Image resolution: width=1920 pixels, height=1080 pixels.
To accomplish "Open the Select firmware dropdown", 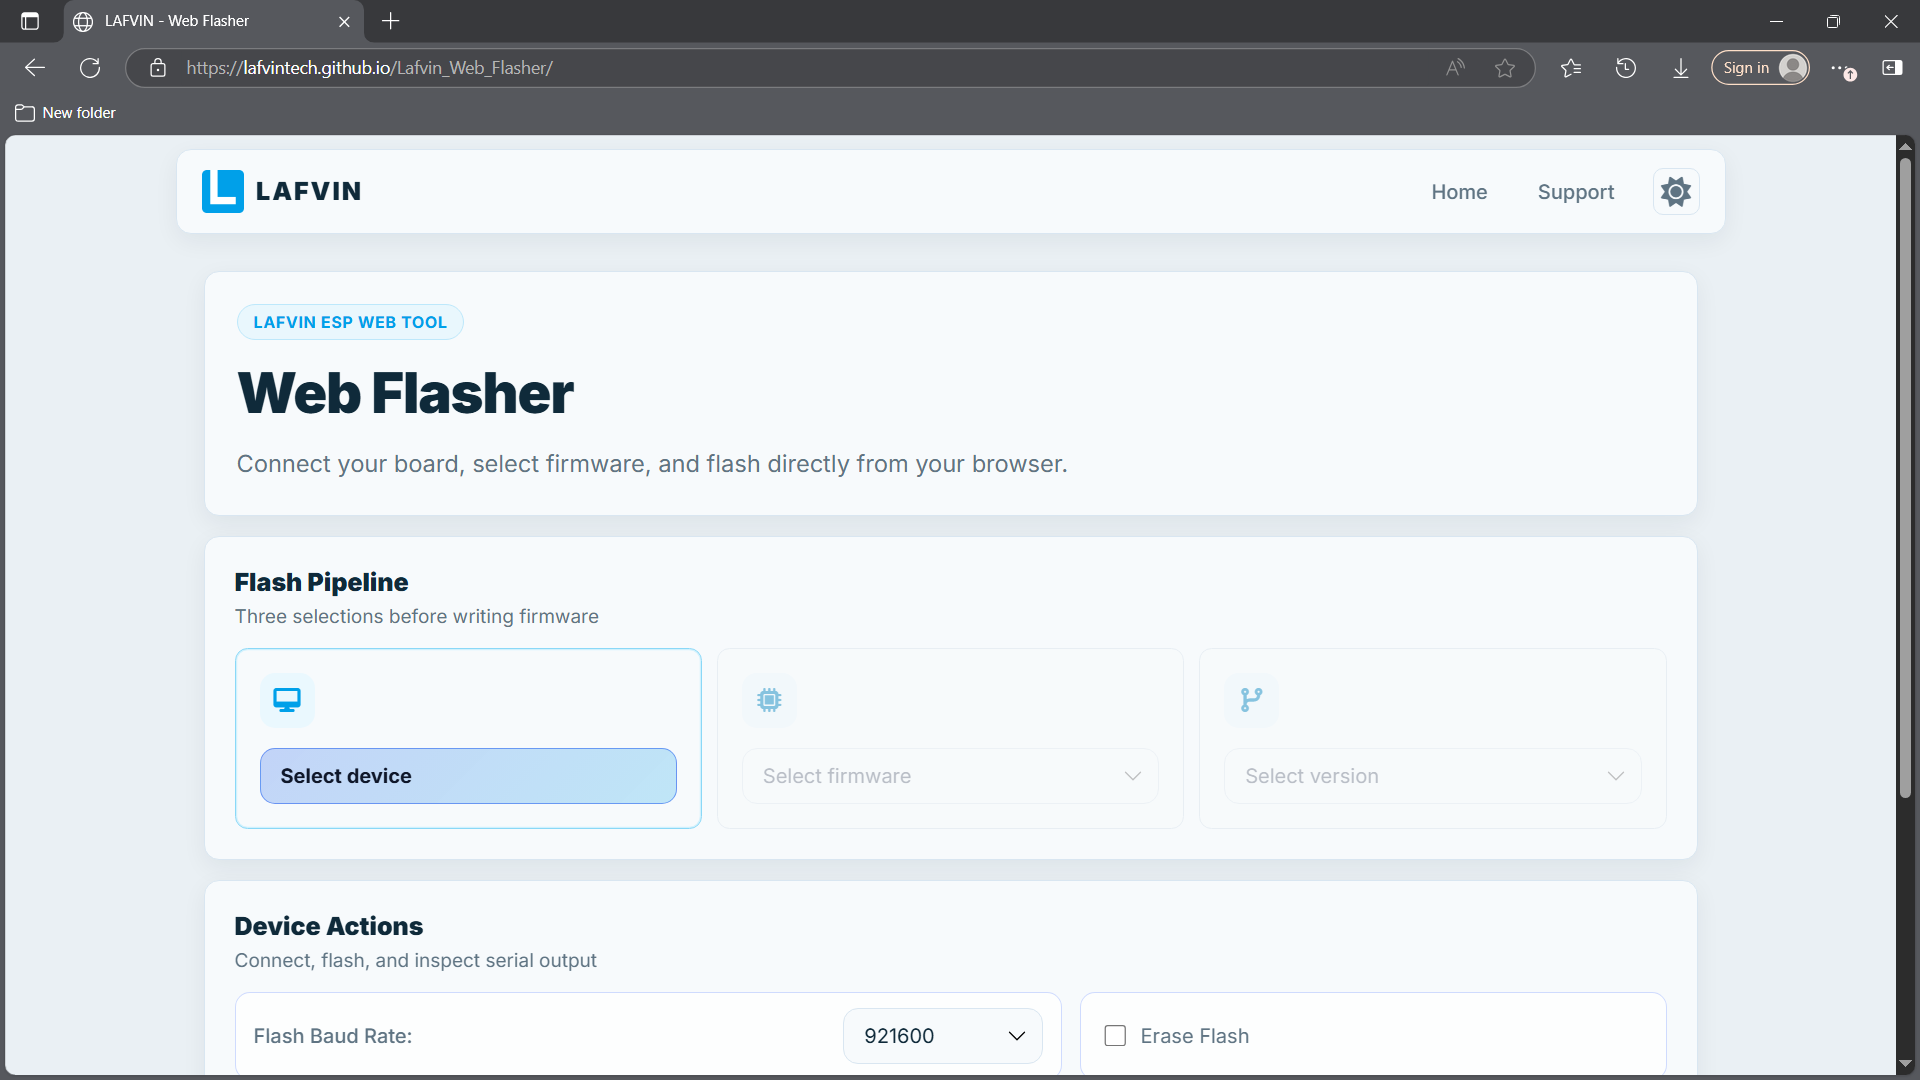I will coord(950,776).
